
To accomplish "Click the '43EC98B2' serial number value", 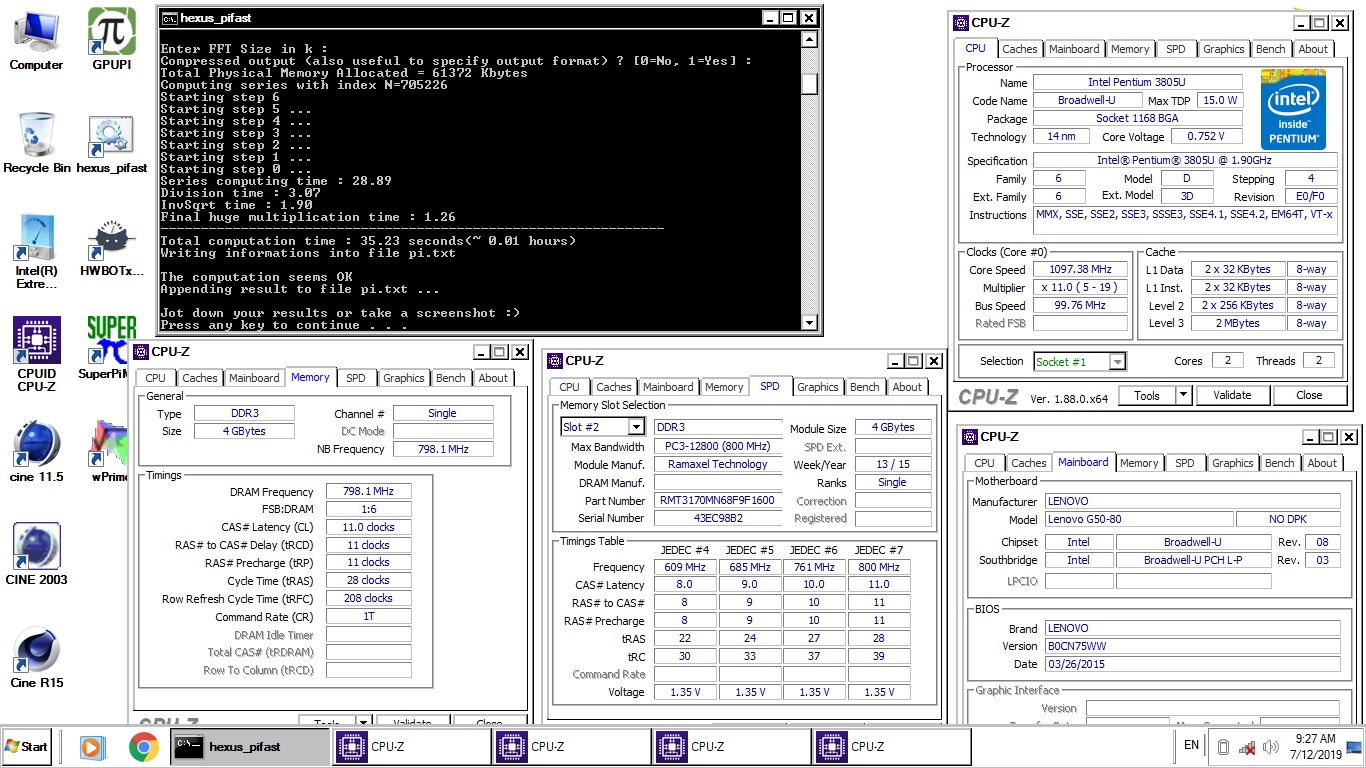I will coord(718,518).
